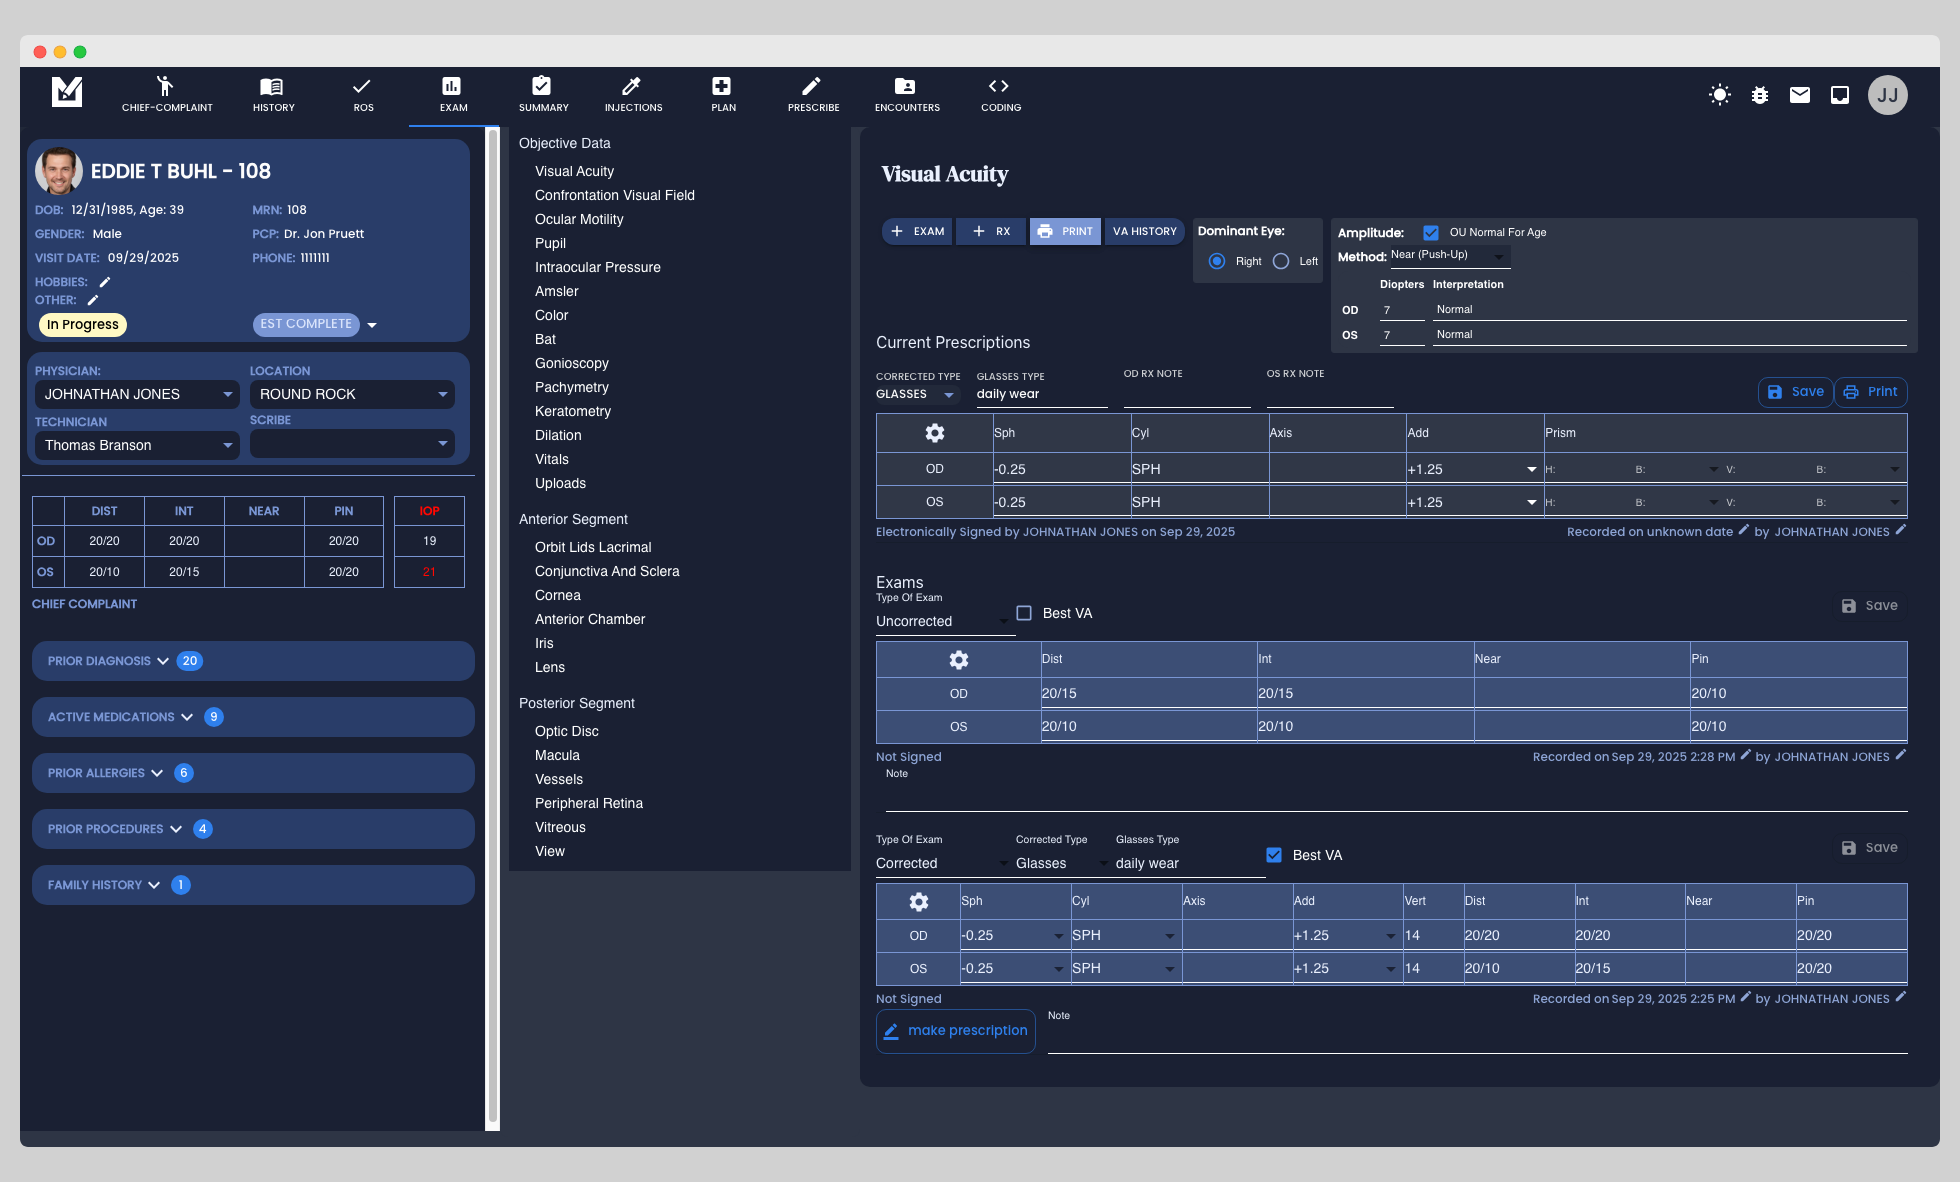Open Amplitude Method dropdown
This screenshot has height=1182, width=1960.
1448,256
